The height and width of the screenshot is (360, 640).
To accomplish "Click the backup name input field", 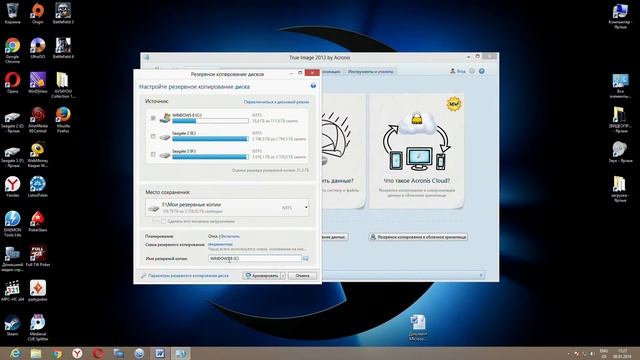I will pos(255,258).
